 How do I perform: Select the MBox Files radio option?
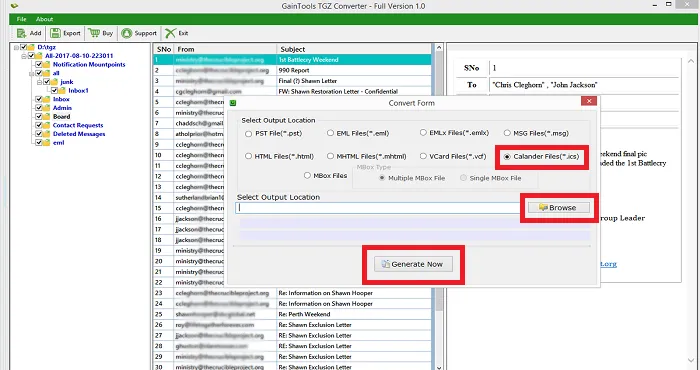point(307,176)
